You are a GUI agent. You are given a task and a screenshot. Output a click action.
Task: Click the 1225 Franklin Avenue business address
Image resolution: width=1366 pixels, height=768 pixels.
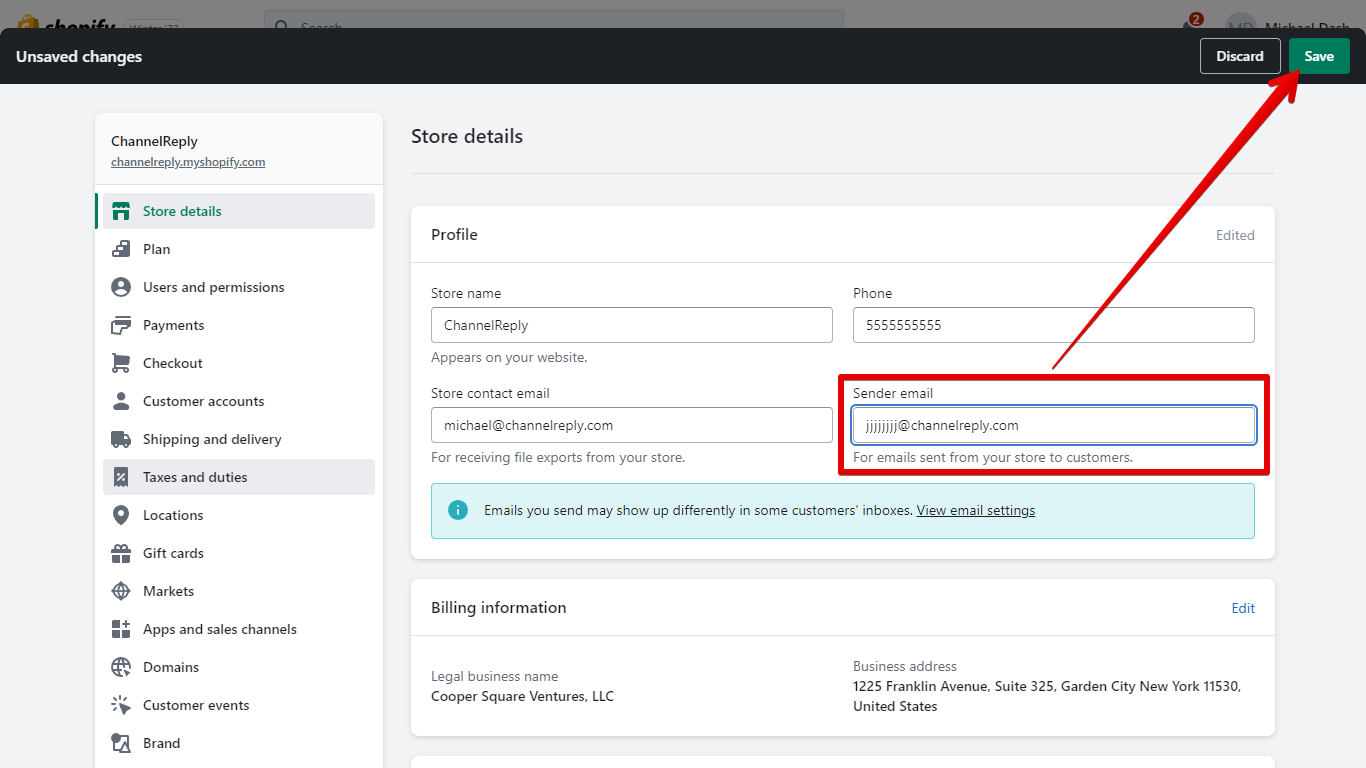pos(1047,696)
